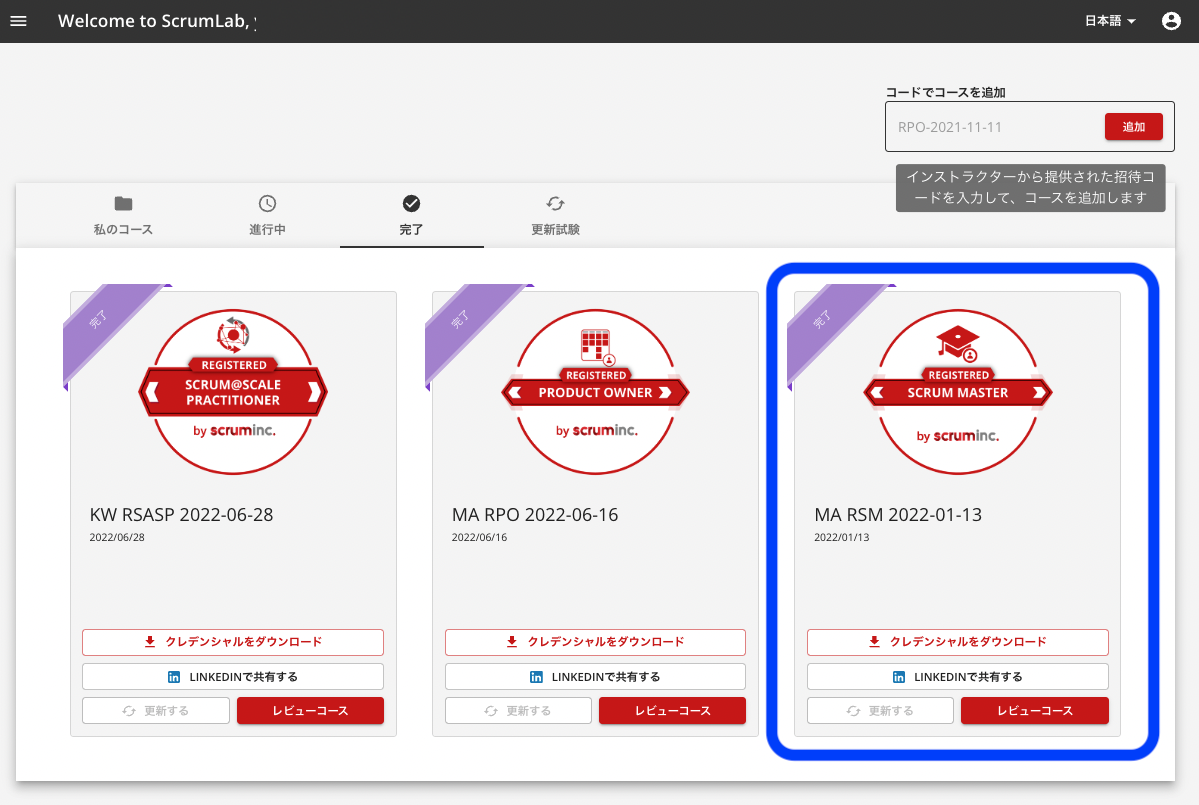Click the Welcome to ScrumLab header title
The image size is (1199, 805).
tap(158, 21)
